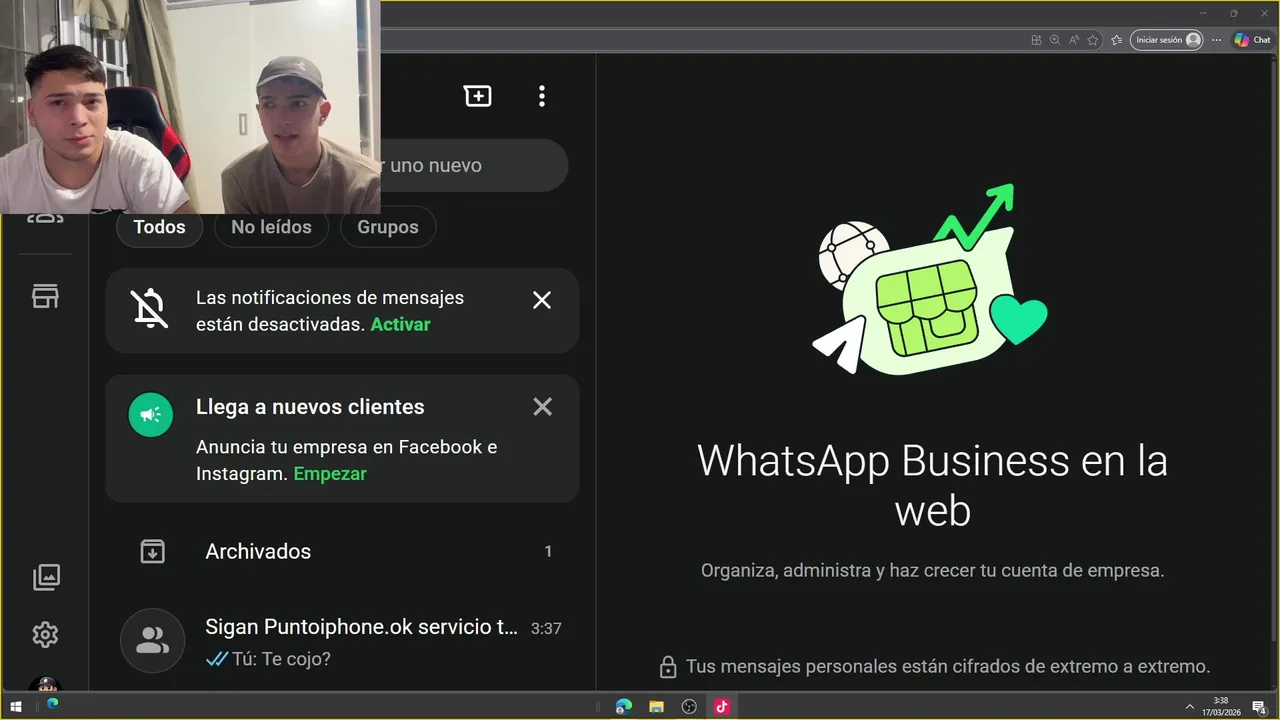Click the chat search input field

click(x=473, y=165)
